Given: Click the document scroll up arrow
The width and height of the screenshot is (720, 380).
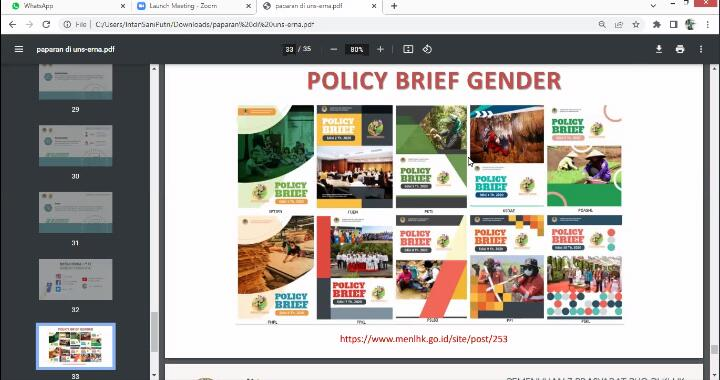Looking at the screenshot, I should click(x=714, y=68).
